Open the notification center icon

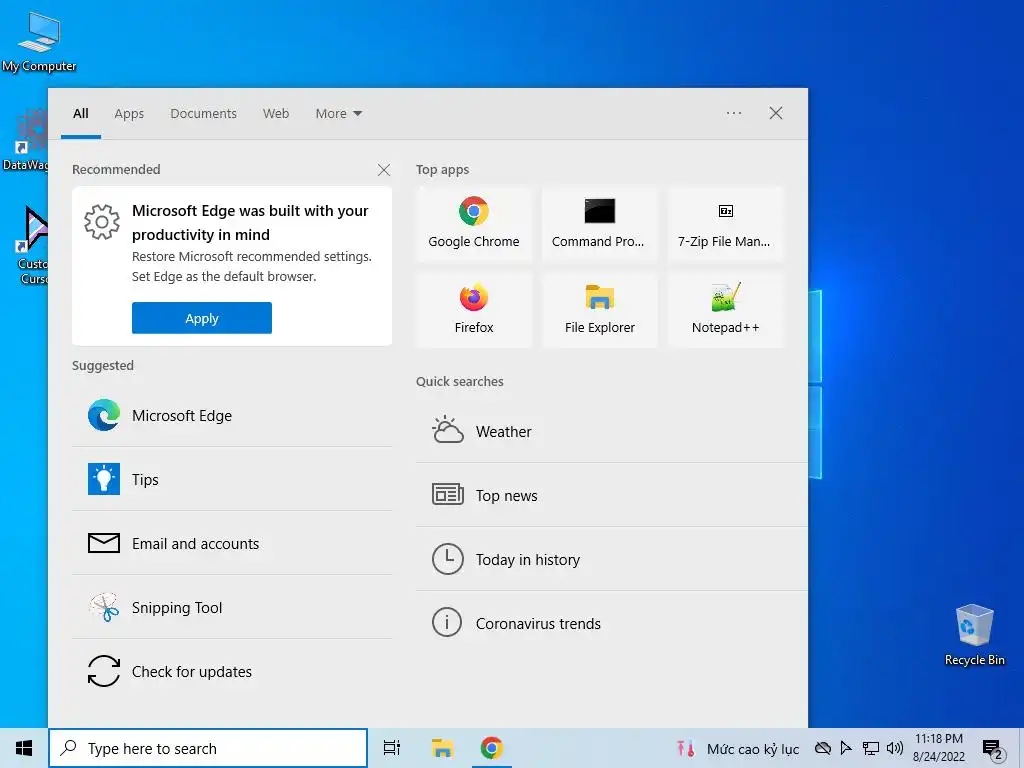tap(993, 750)
